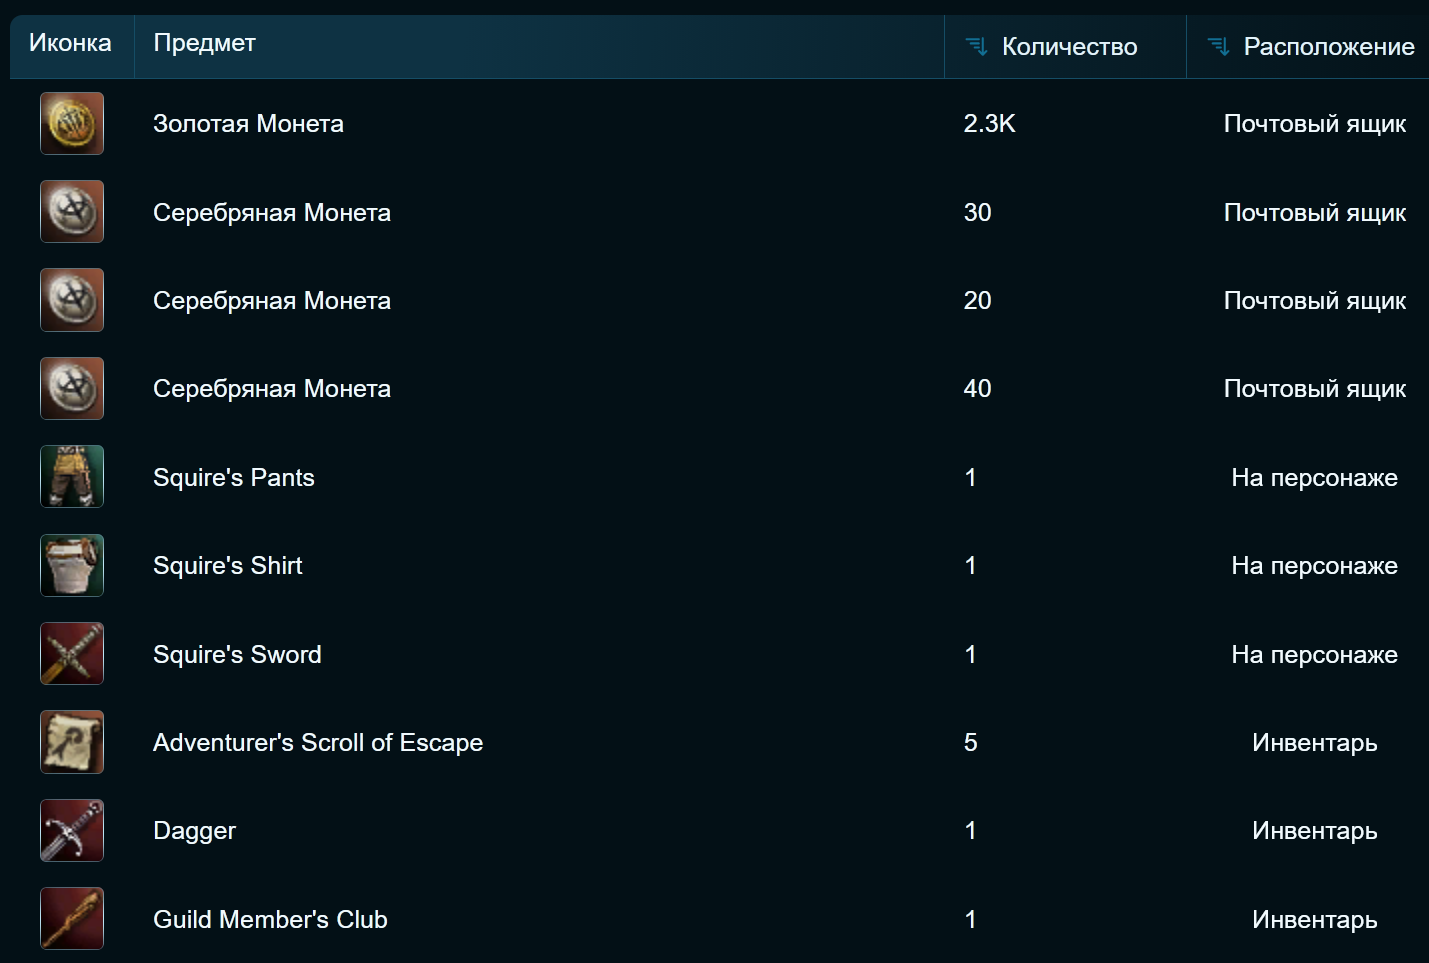Screen dimensions: 1429x963
Task: Open the Adventurer's Scroll of Escape name
Action: (x=318, y=743)
